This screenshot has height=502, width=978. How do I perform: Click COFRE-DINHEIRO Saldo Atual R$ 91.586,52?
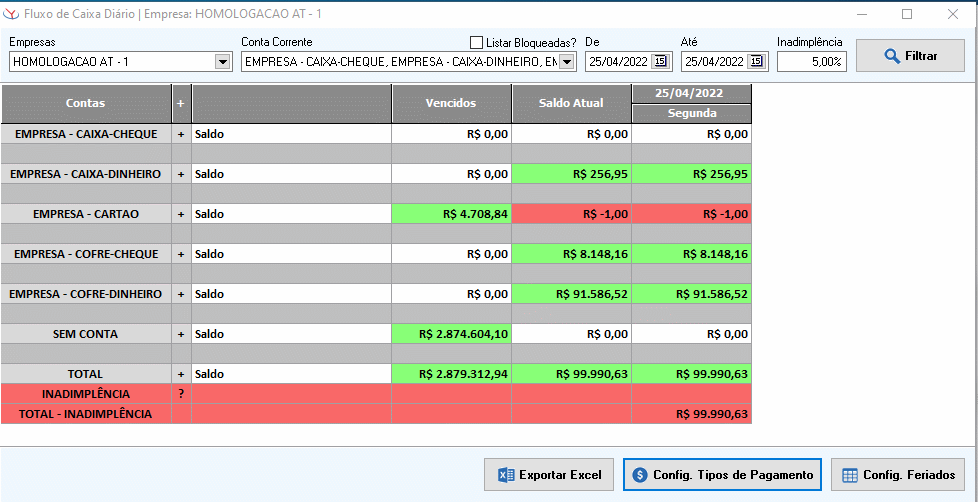[x=571, y=294]
